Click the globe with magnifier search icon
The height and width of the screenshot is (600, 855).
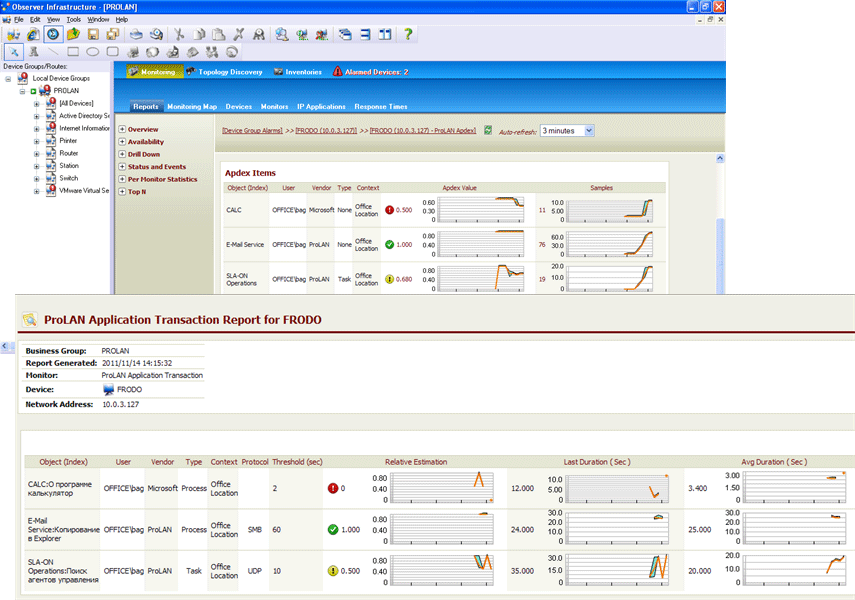pos(281,34)
